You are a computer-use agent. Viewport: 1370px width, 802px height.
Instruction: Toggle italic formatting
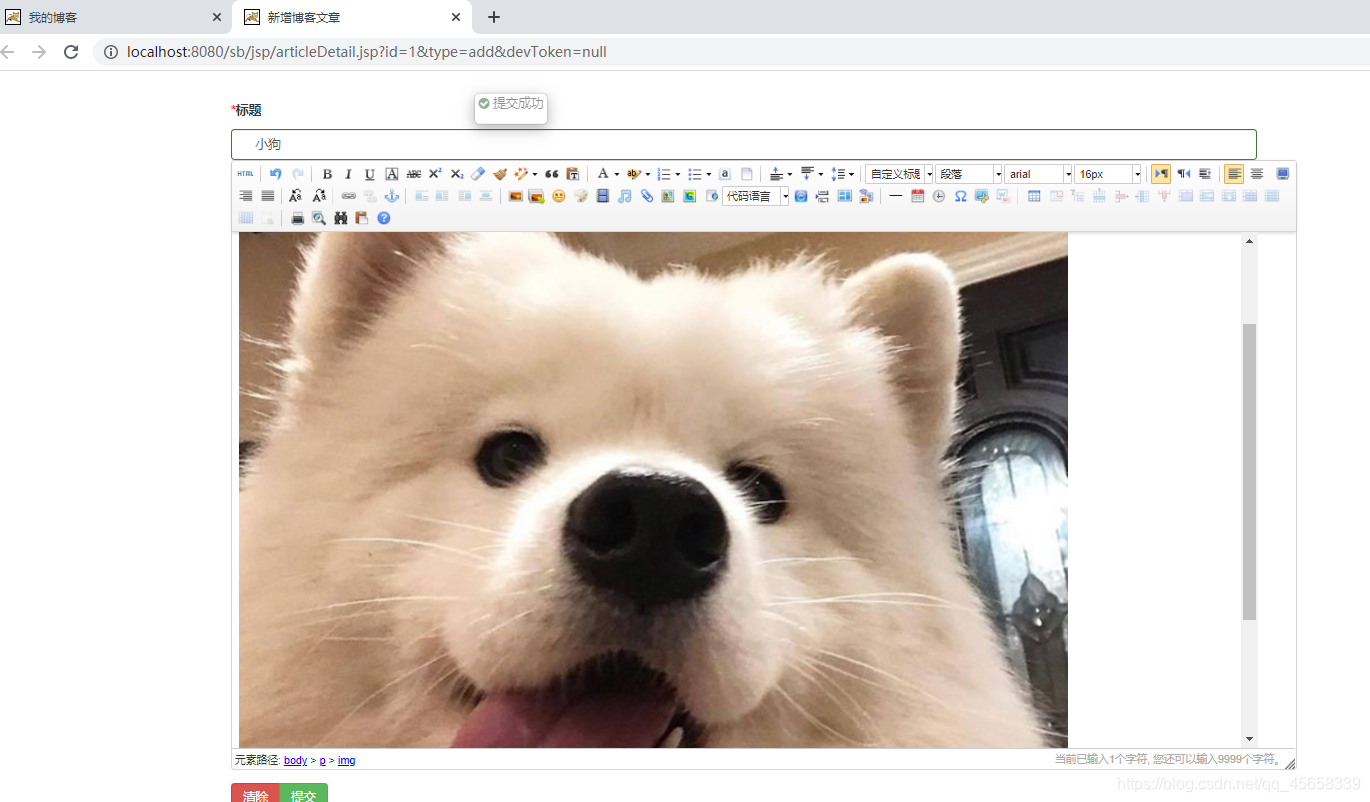tap(348, 174)
